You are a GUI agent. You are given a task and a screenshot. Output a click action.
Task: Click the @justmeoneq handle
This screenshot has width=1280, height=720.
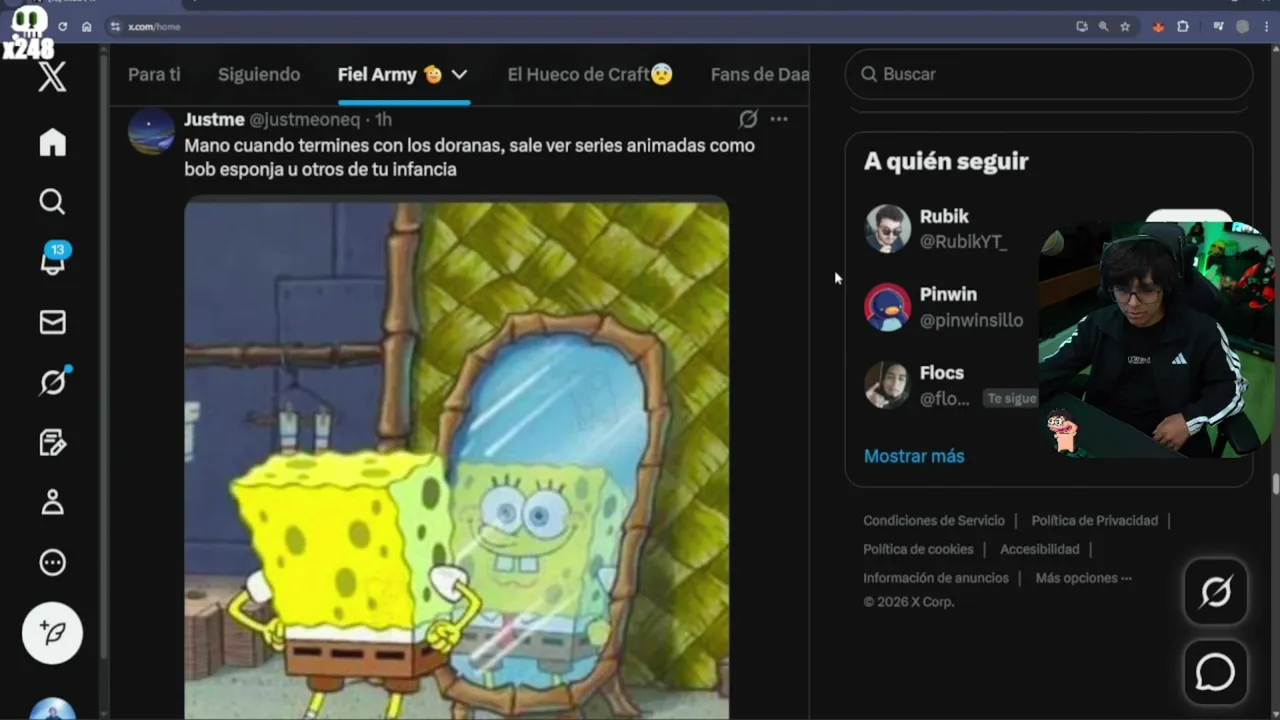pos(304,120)
